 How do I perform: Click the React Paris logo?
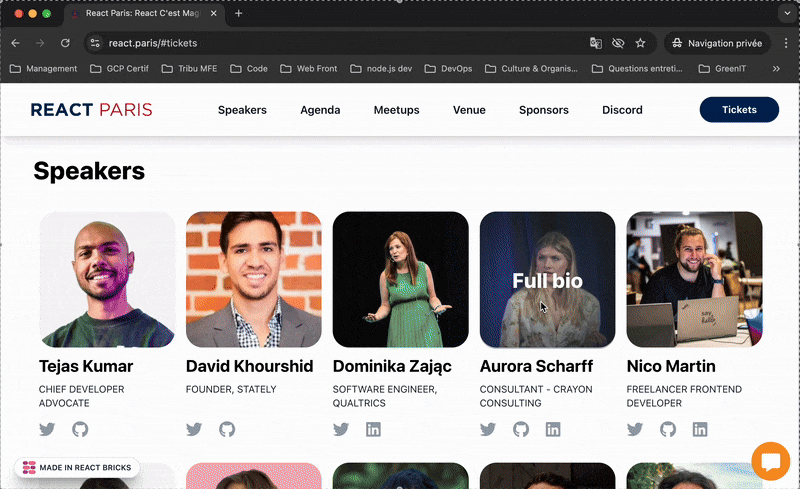click(x=91, y=110)
